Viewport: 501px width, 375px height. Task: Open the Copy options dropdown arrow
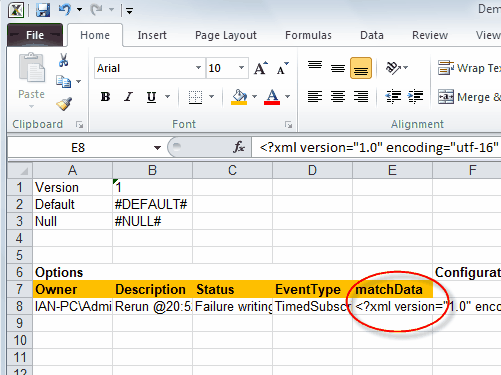[x=79, y=81]
